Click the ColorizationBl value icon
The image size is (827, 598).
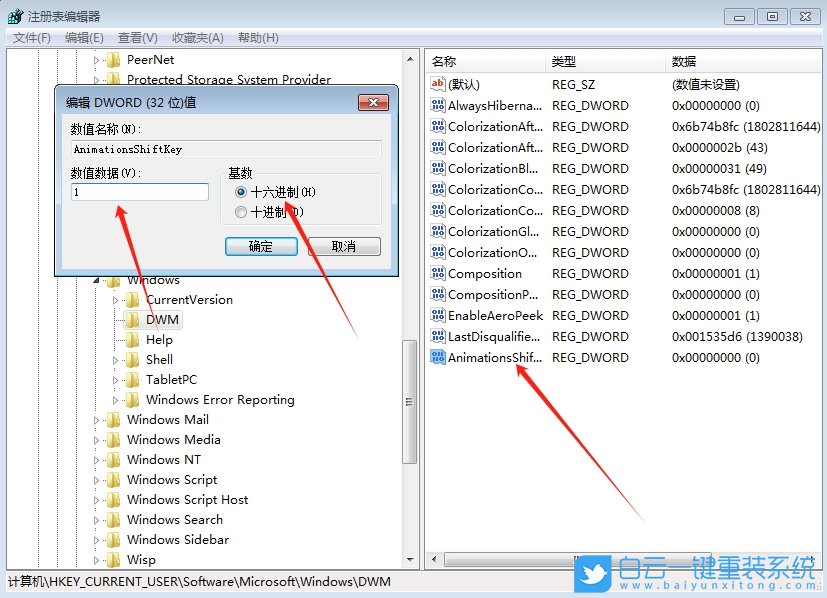436,168
